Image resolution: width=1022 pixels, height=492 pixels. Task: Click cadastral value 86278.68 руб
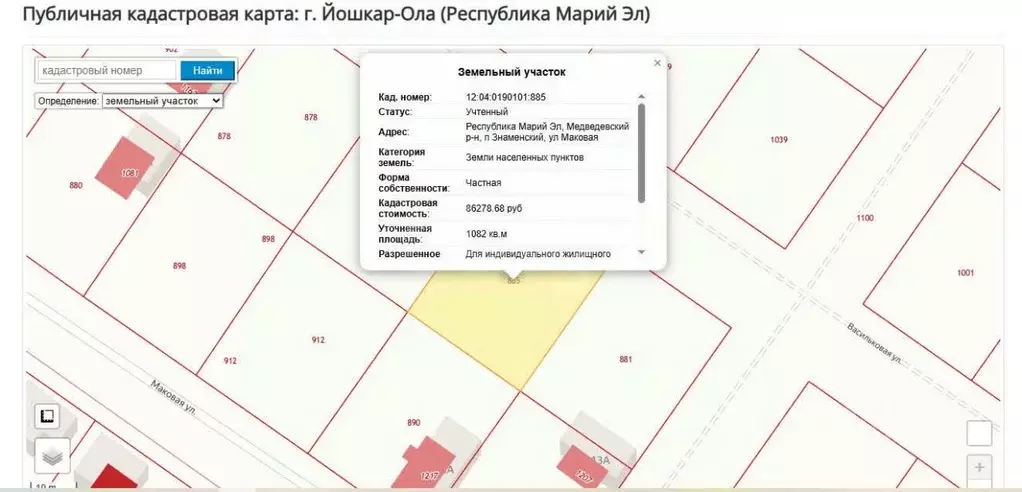tap(494, 209)
